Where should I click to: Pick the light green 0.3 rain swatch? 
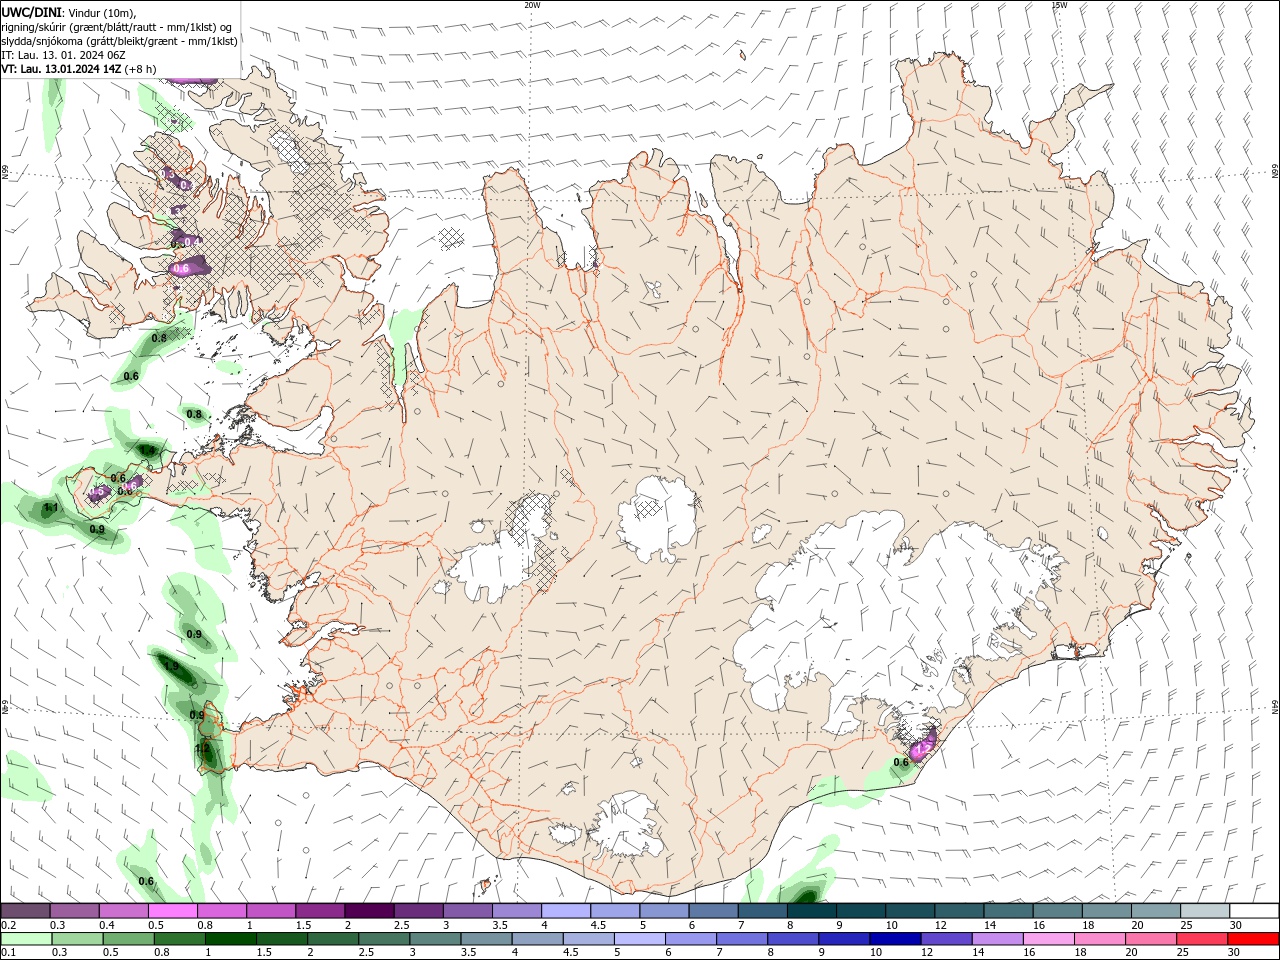pyautogui.click(x=78, y=939)
